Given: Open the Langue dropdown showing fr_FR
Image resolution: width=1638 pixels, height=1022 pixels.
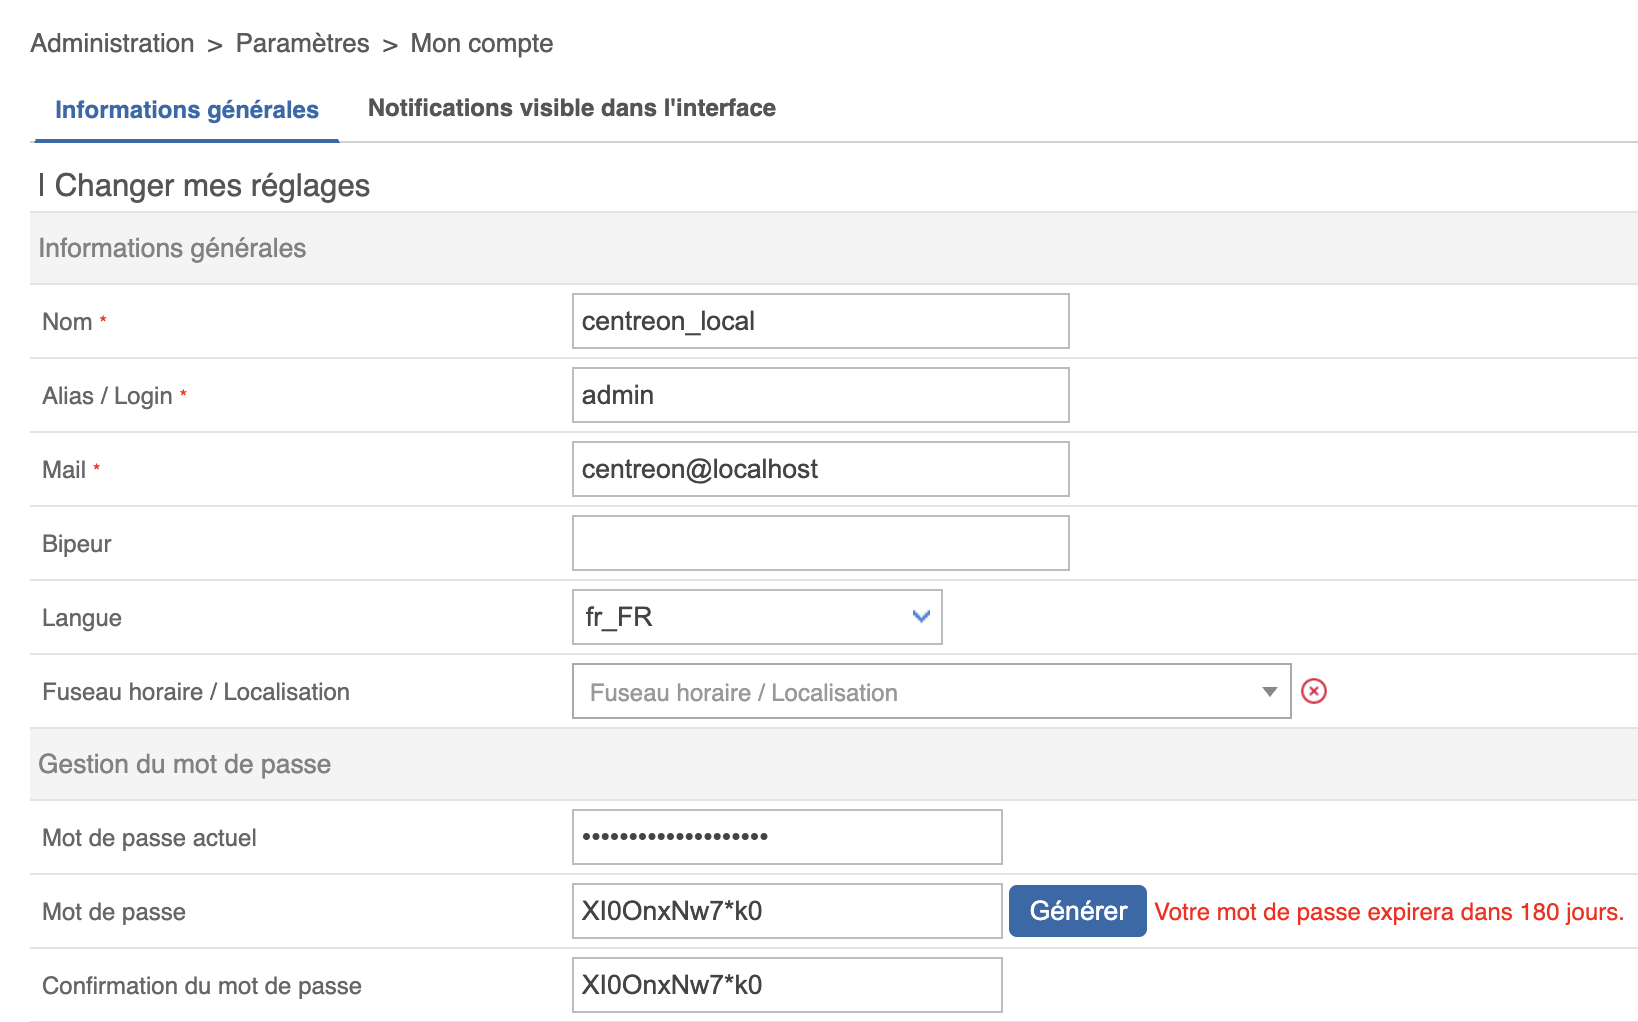Looking at the screenshot, I should pos(756,617).
